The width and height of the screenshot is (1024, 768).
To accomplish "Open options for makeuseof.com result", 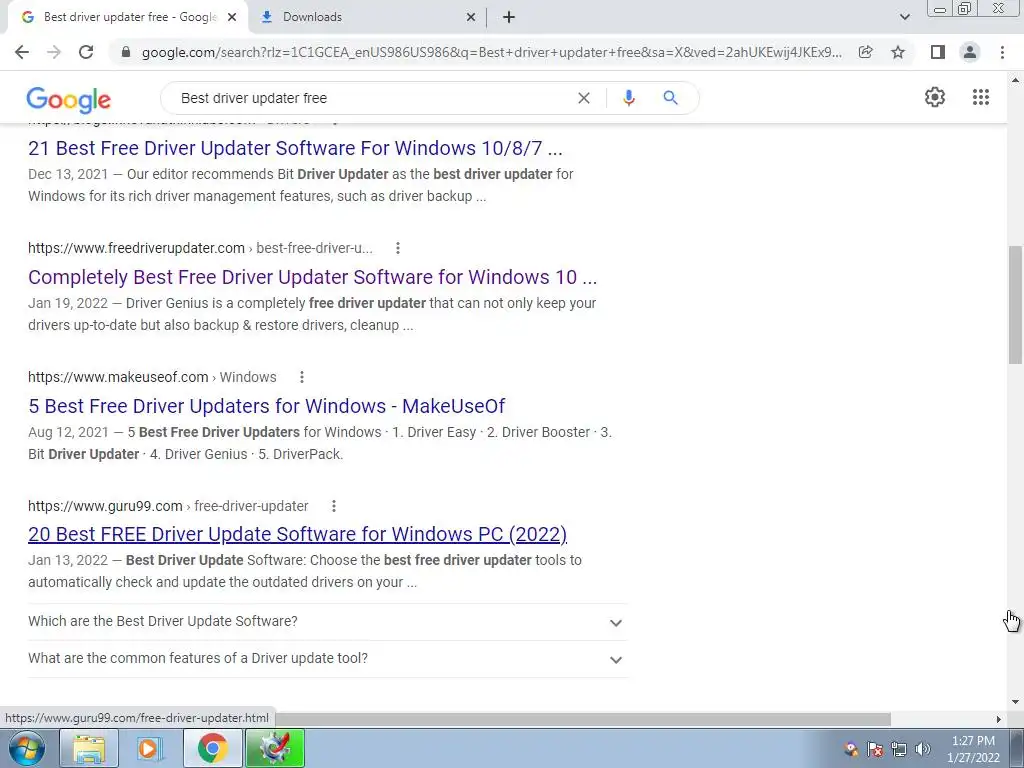I will (302, 377).
